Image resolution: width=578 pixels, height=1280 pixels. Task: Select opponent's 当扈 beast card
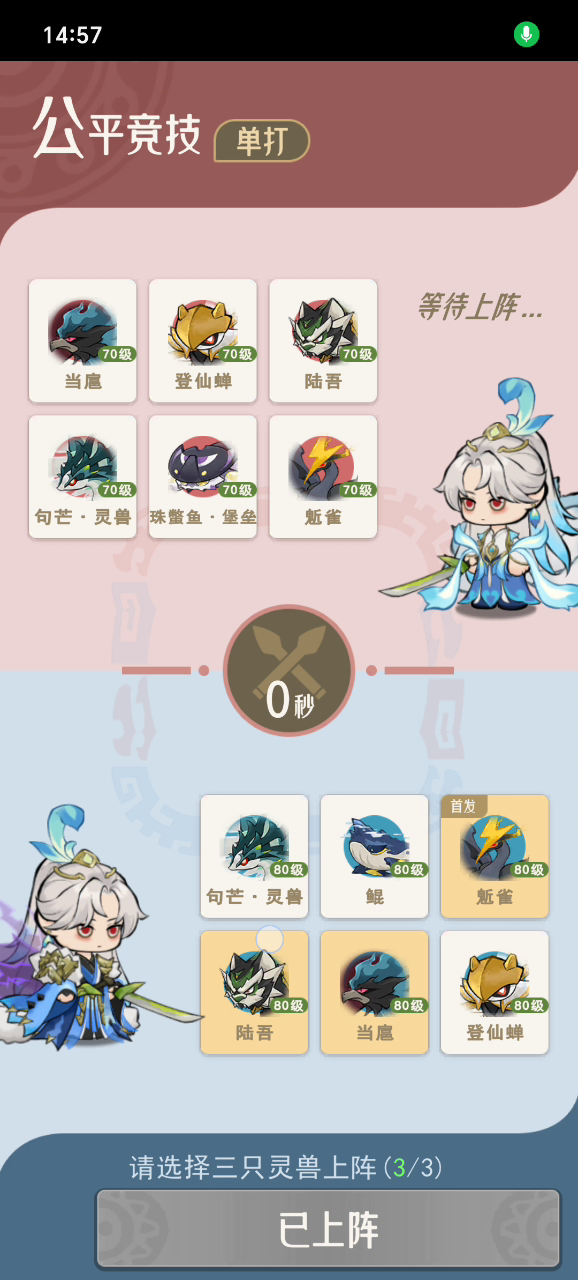[x=83, y=341]
